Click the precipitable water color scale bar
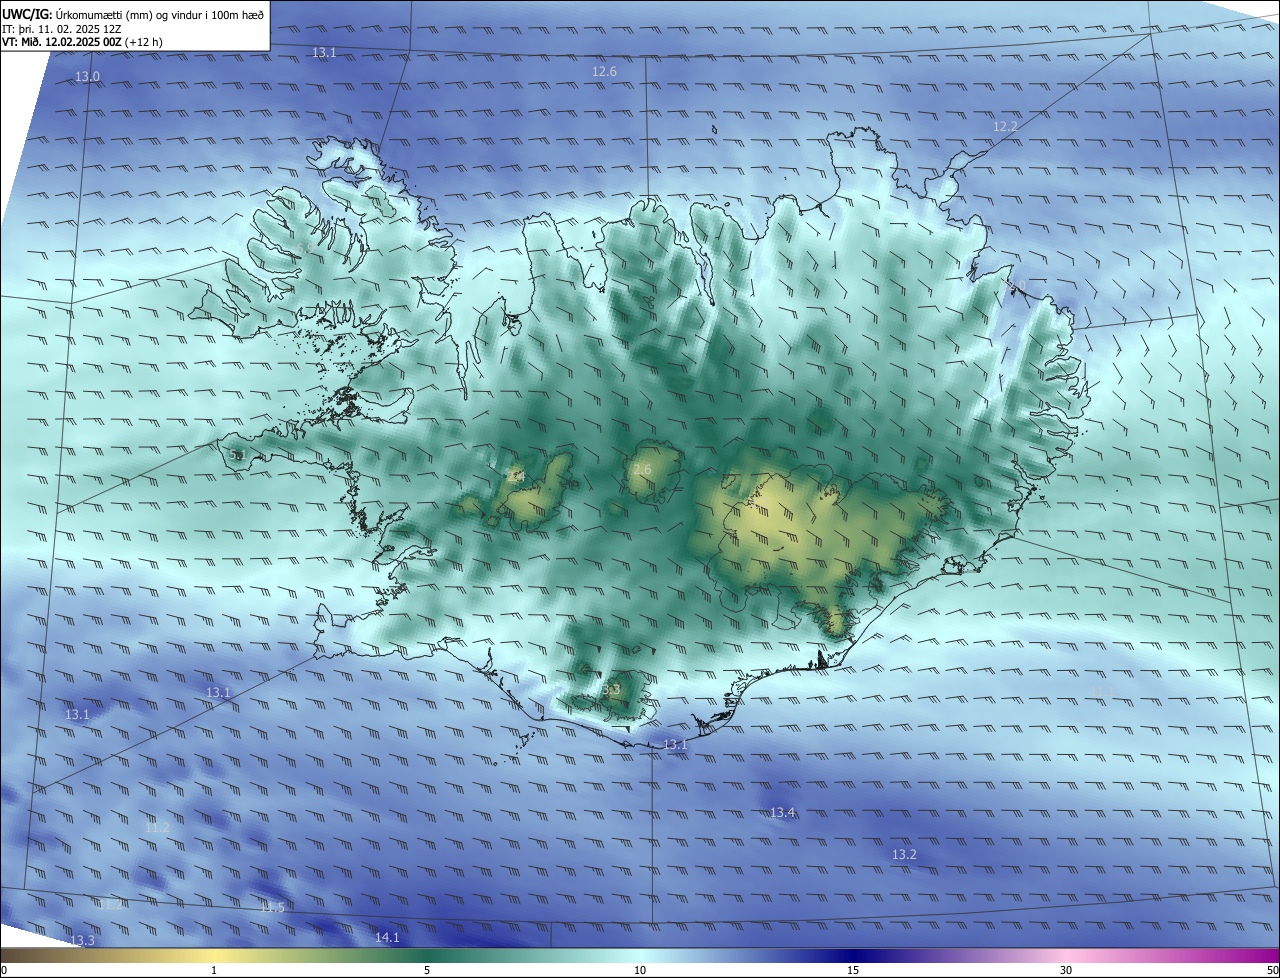Viewport: 1280px width, 978px height. tap(640, 955)
